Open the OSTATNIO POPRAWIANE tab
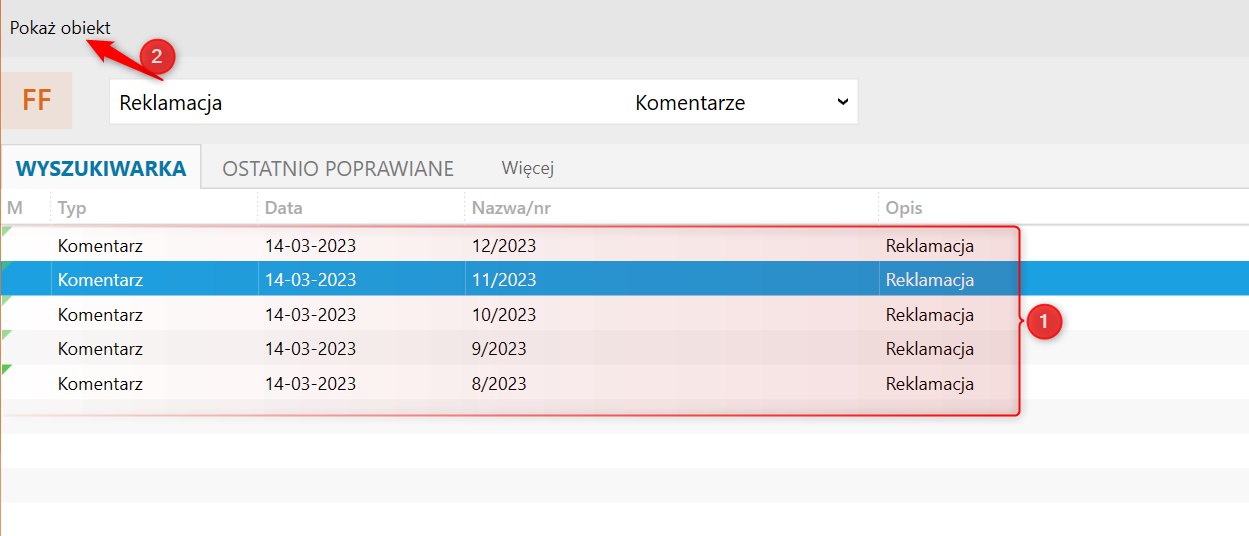The width and height of the screenshot is (1249, 536). click(338, 168)
